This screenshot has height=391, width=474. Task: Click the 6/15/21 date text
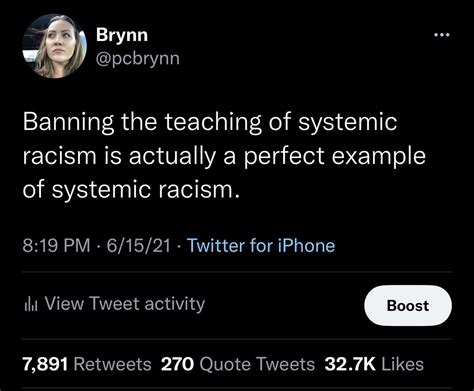pyautogui.click(x=138, y=246)
